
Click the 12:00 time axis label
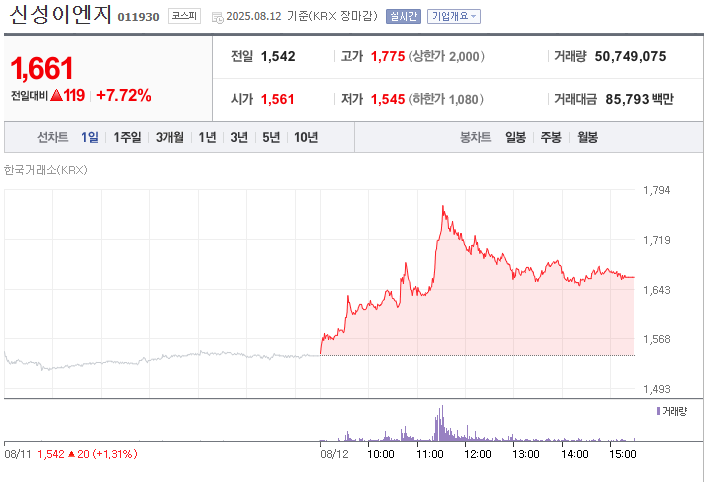[478, 454]
